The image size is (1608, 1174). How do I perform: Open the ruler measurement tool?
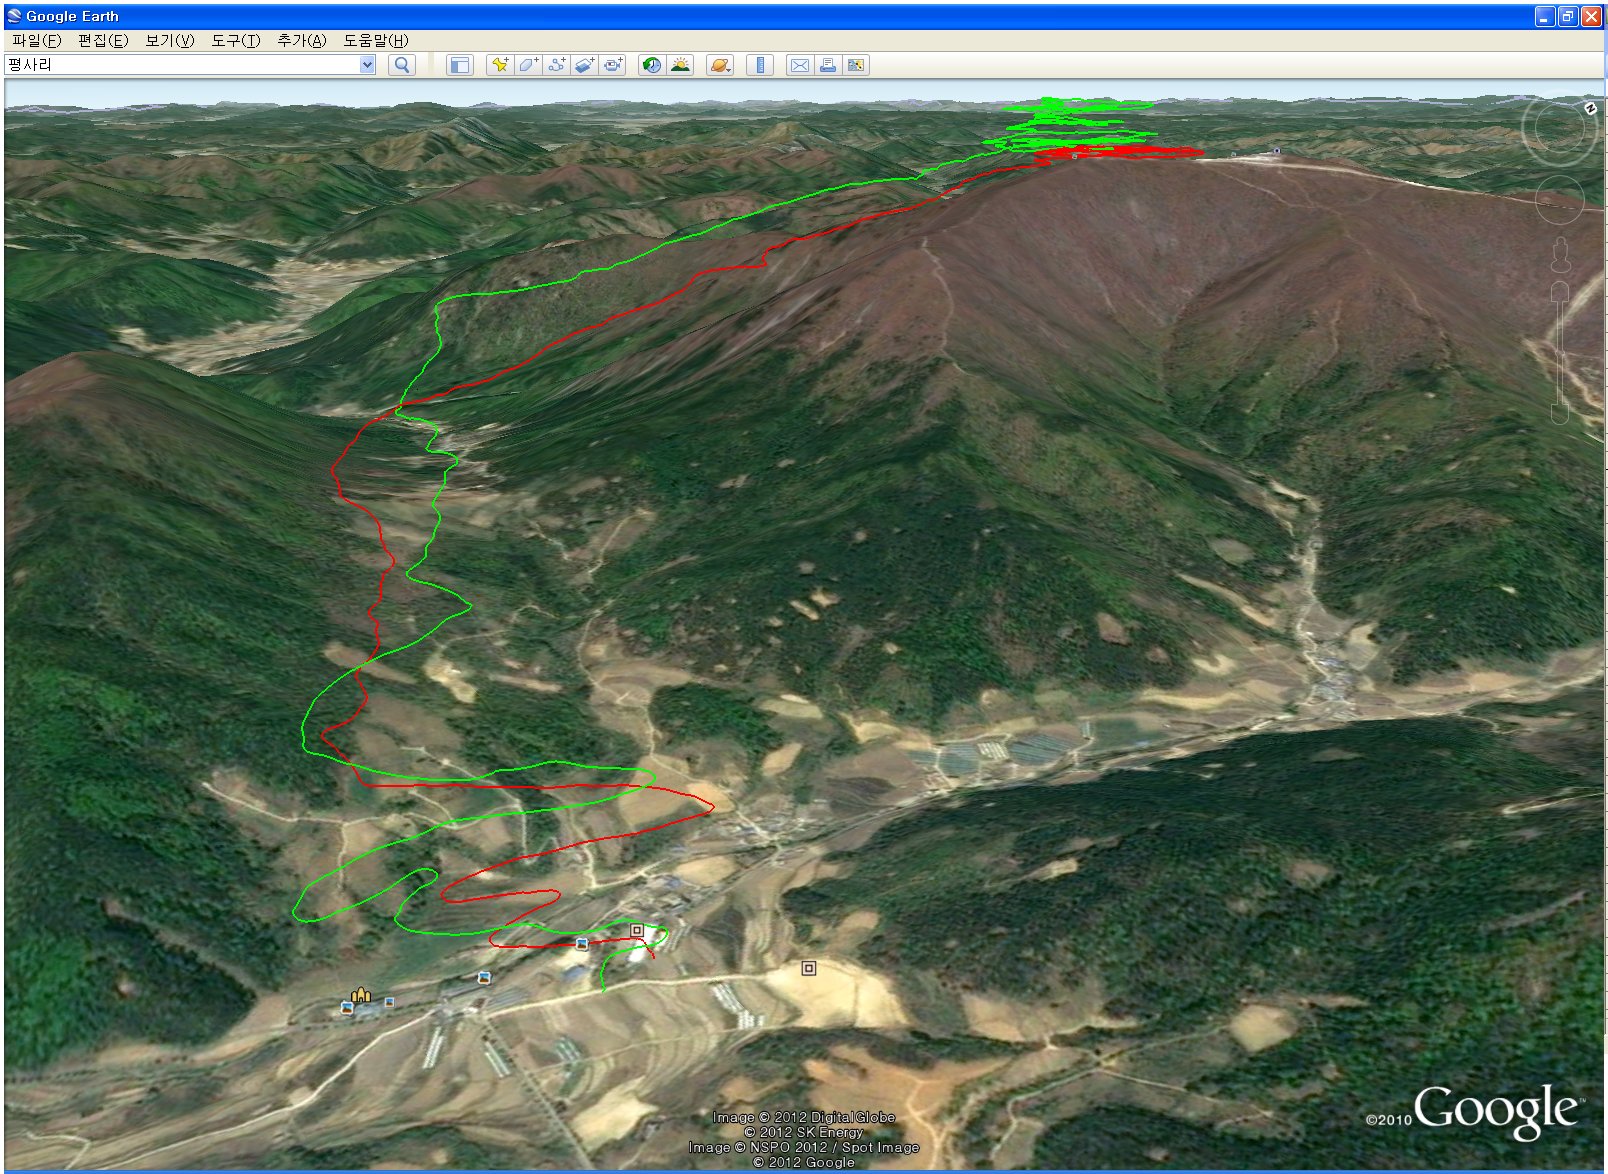tap(760, 65)
